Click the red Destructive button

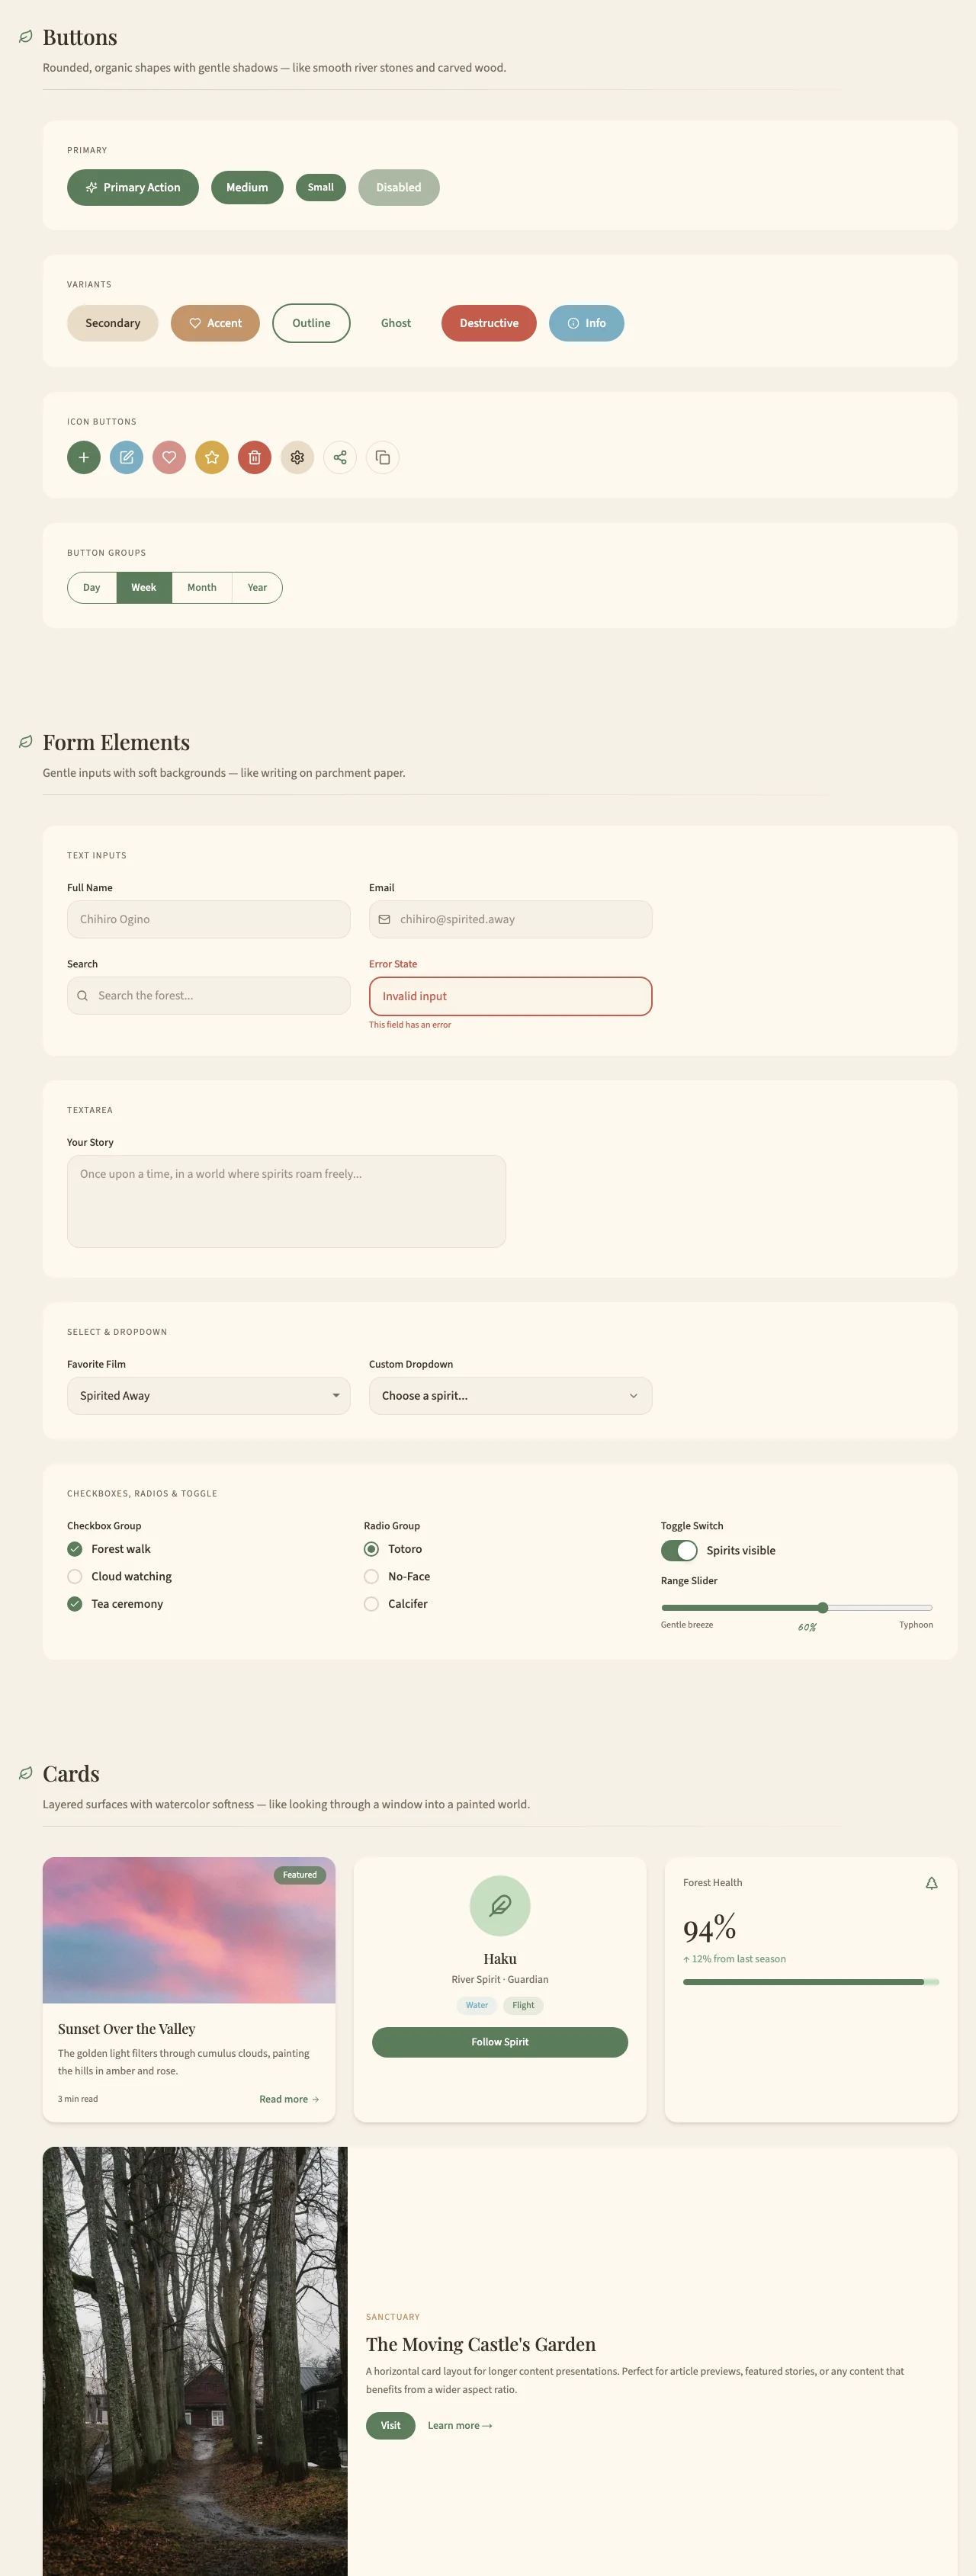[489, 323]
